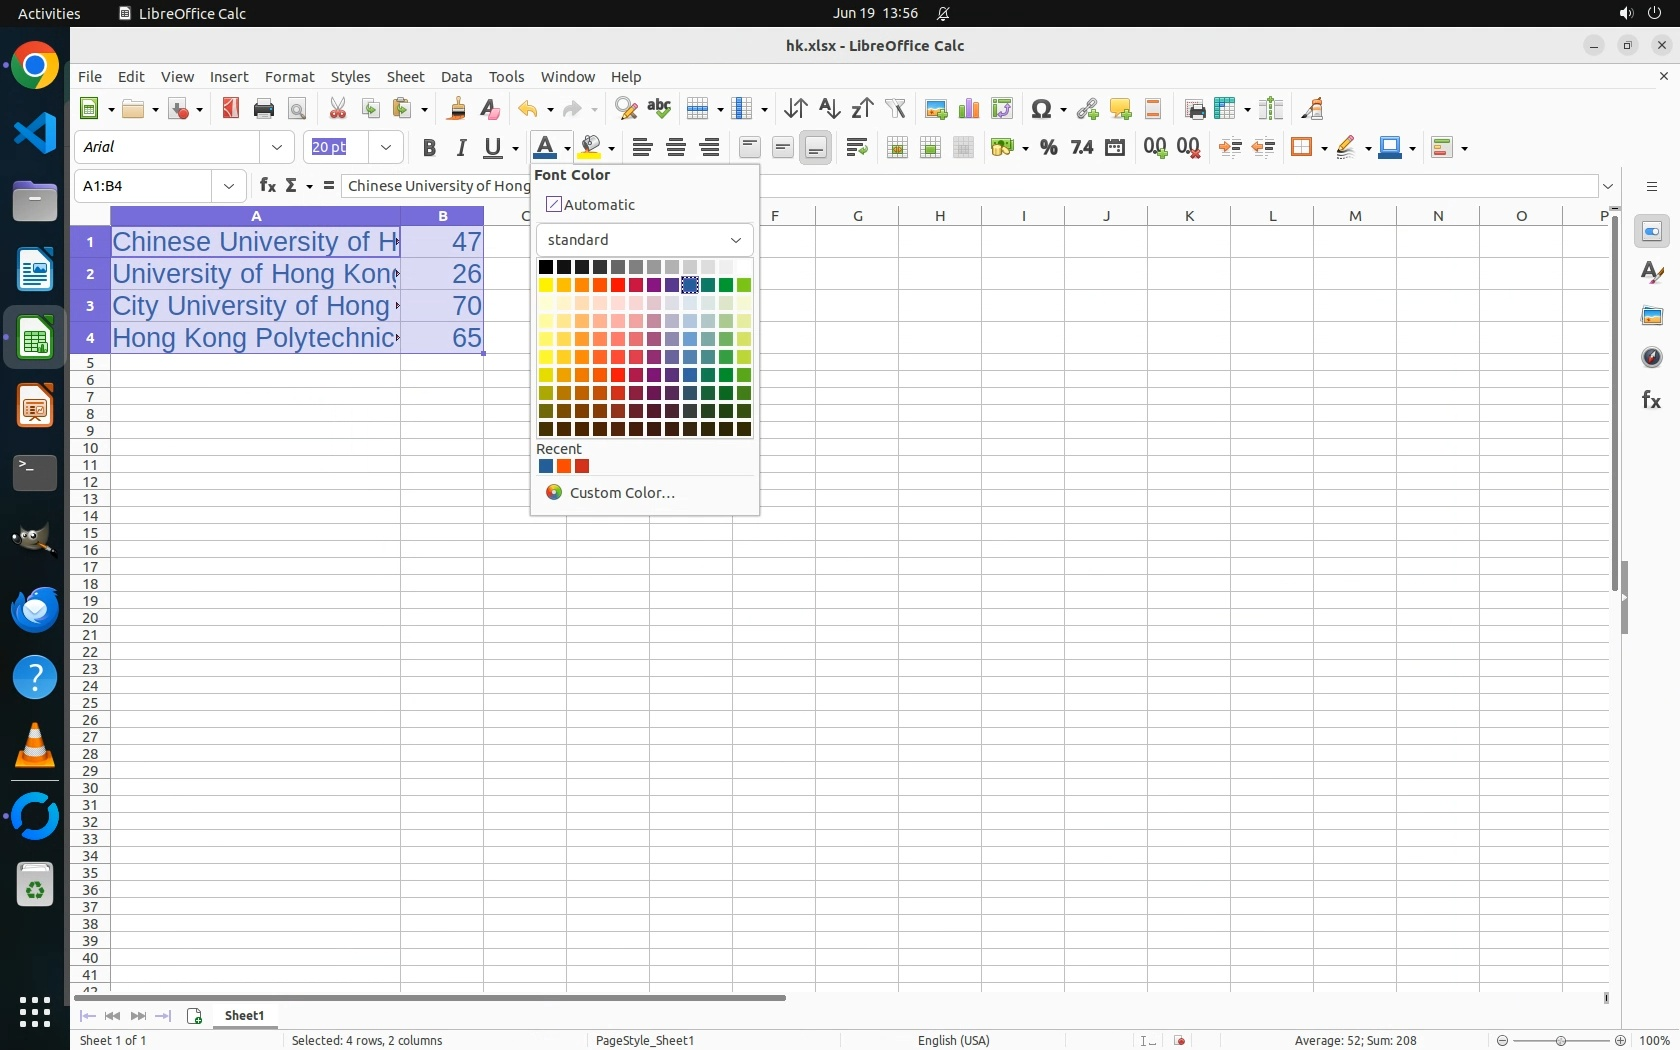Open the sidebar Navigator icon
The height and width of the screenshot is (1050, 1680).
1651,358
